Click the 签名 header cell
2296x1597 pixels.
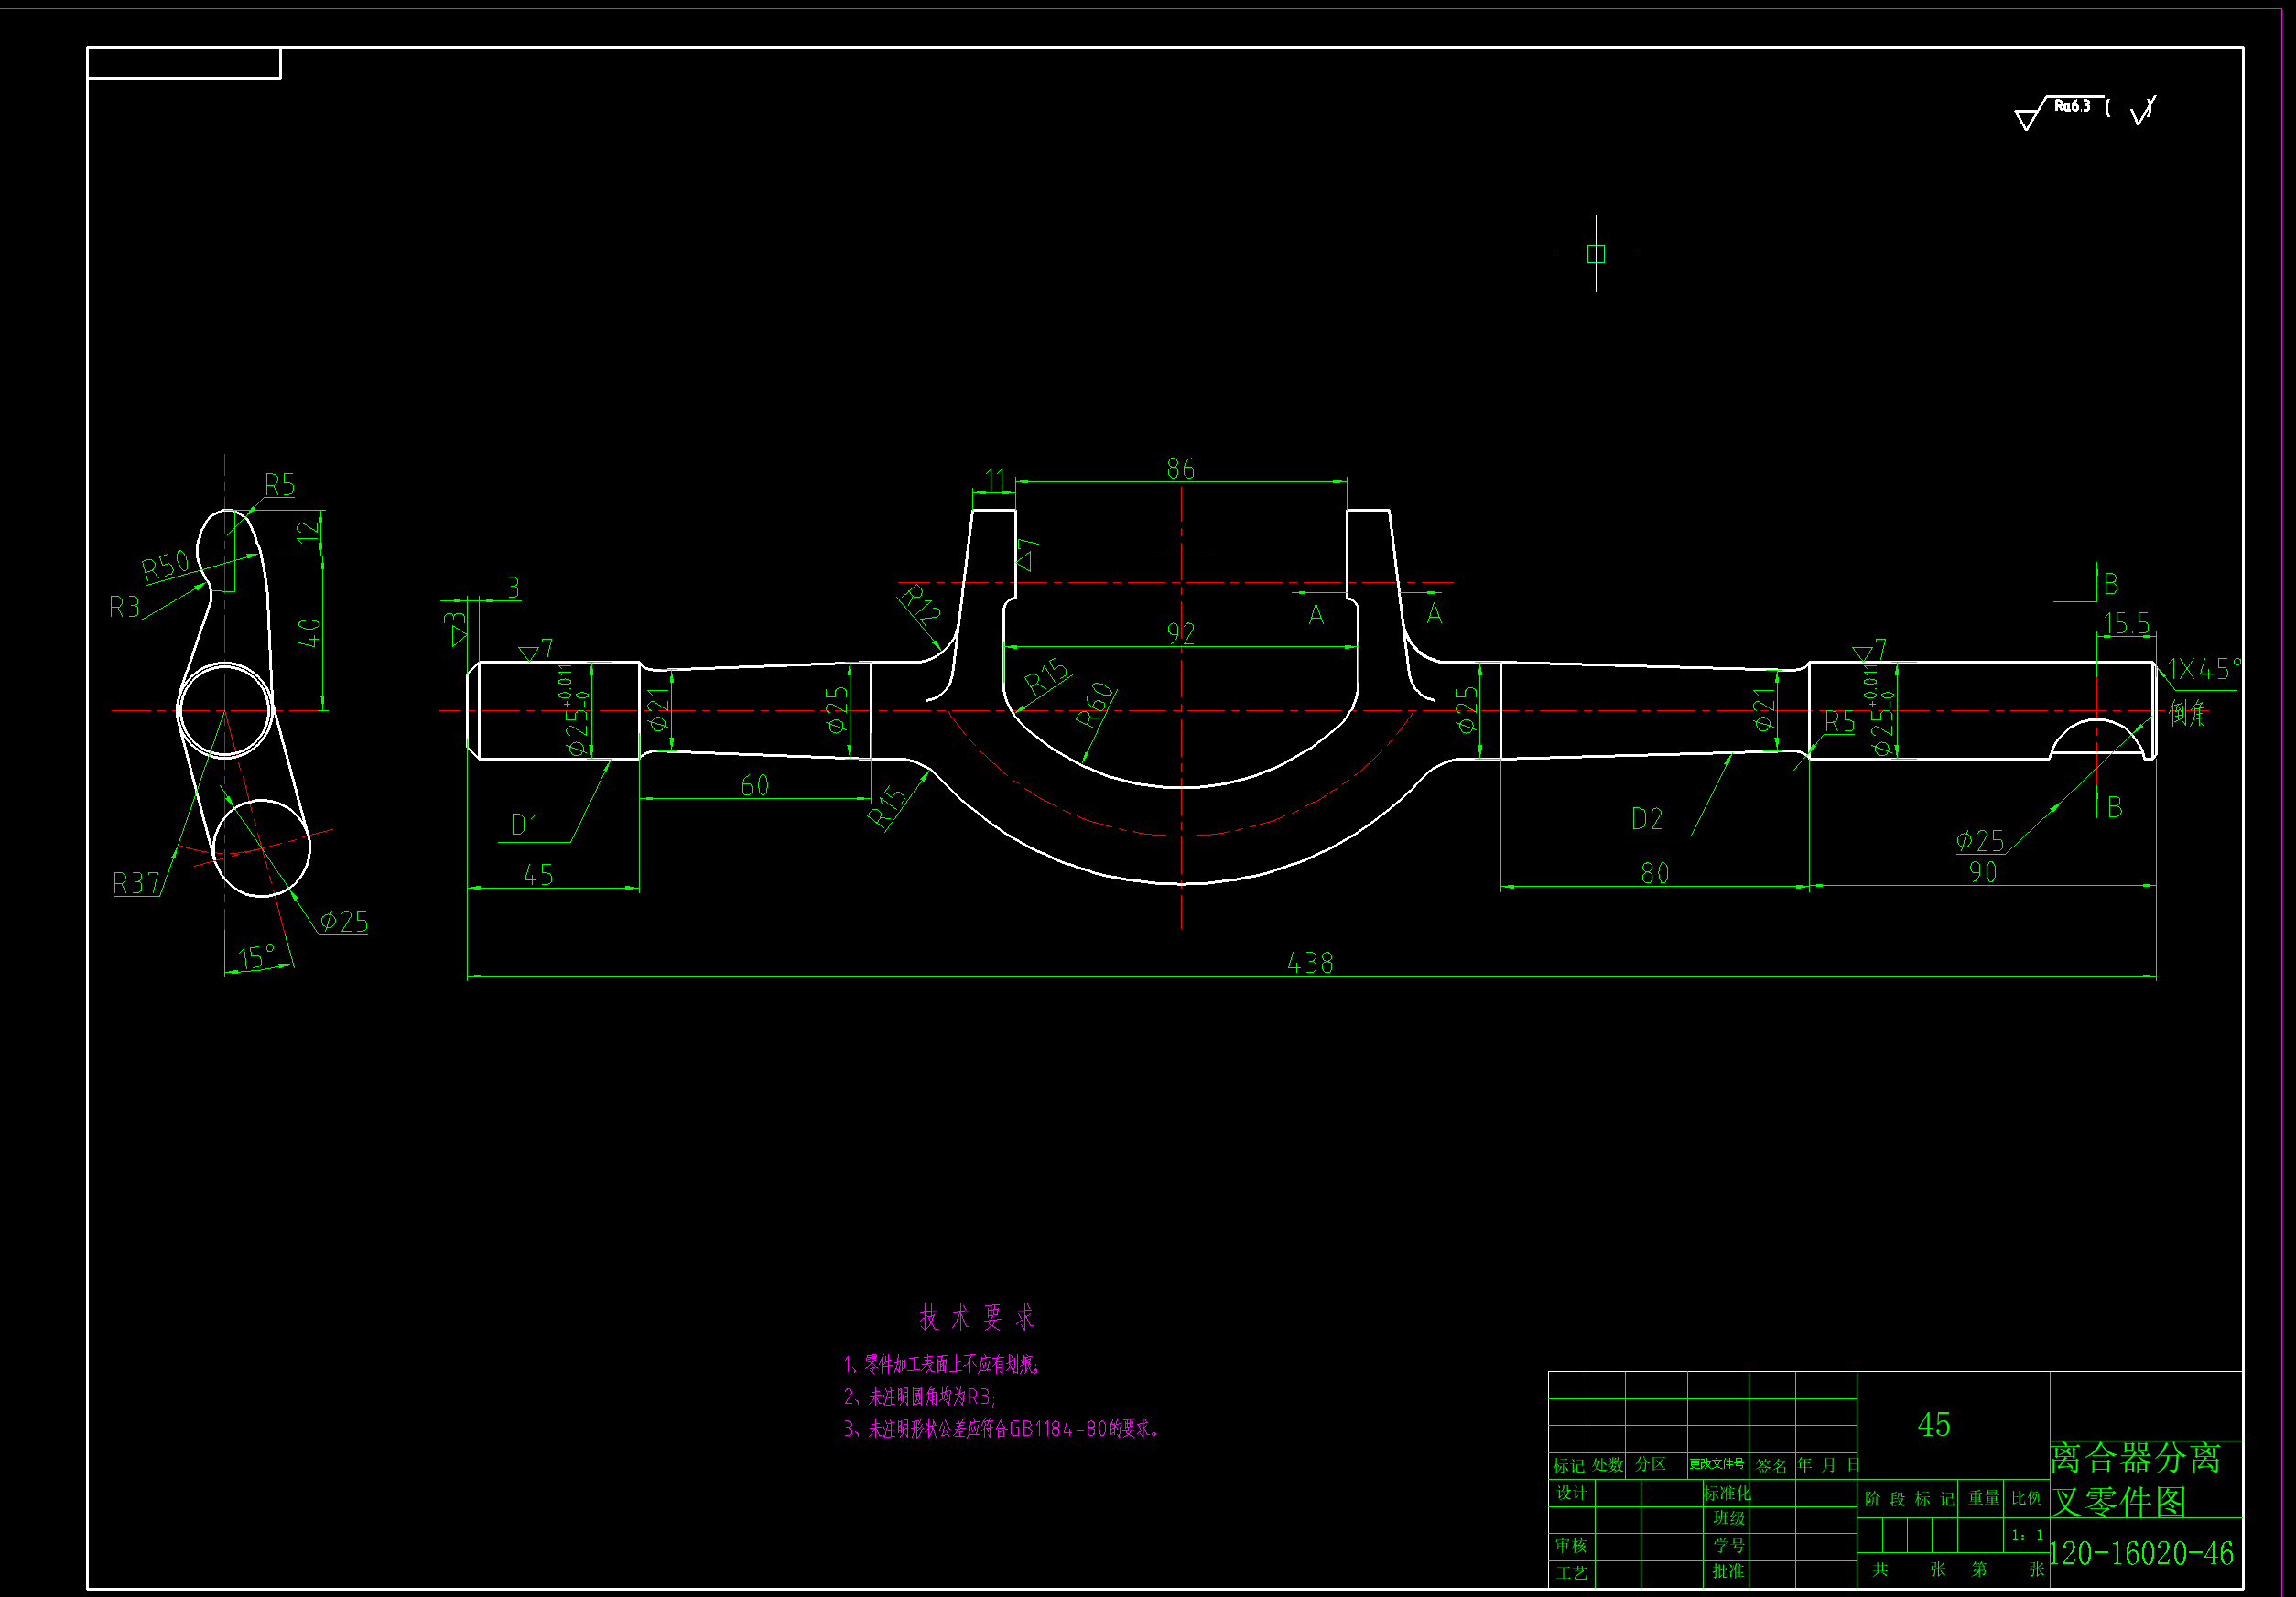1771,1466
